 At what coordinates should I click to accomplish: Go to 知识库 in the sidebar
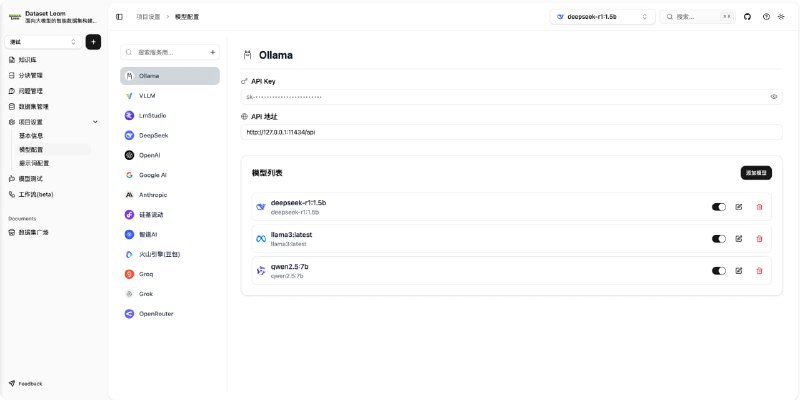coord(29,60)
